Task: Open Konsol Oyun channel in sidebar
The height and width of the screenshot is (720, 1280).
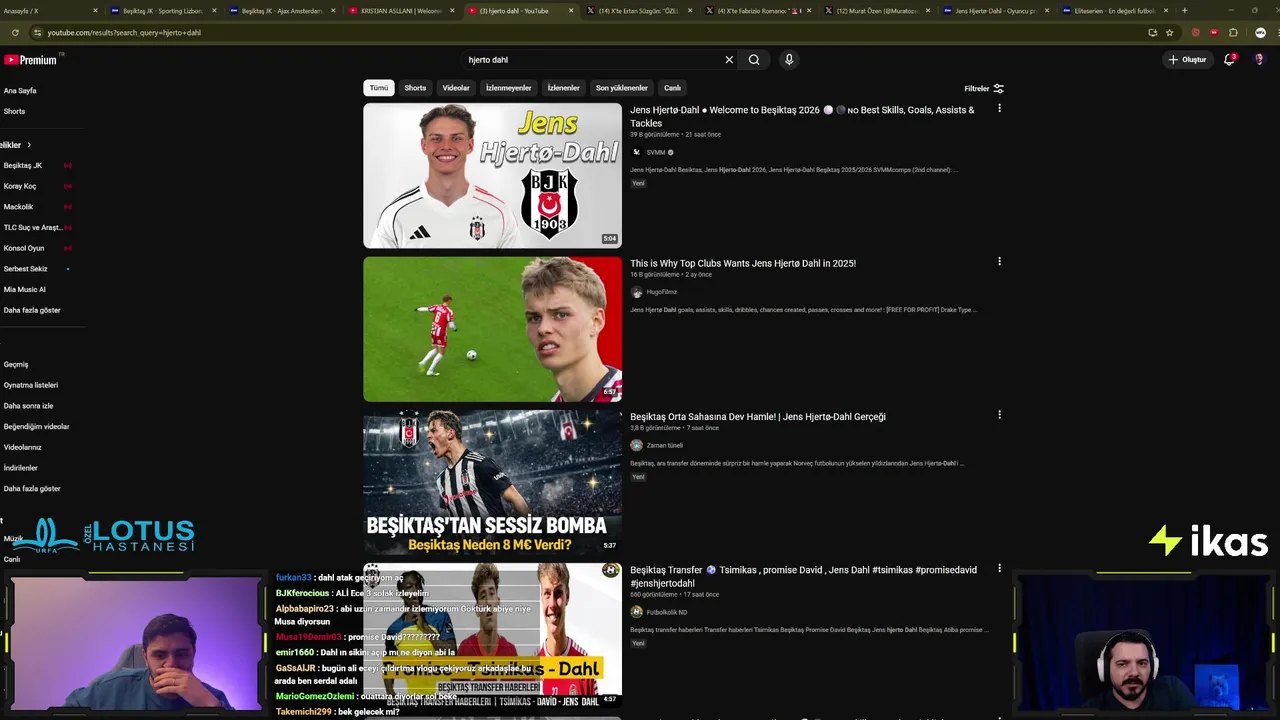Action: [24, 248]
